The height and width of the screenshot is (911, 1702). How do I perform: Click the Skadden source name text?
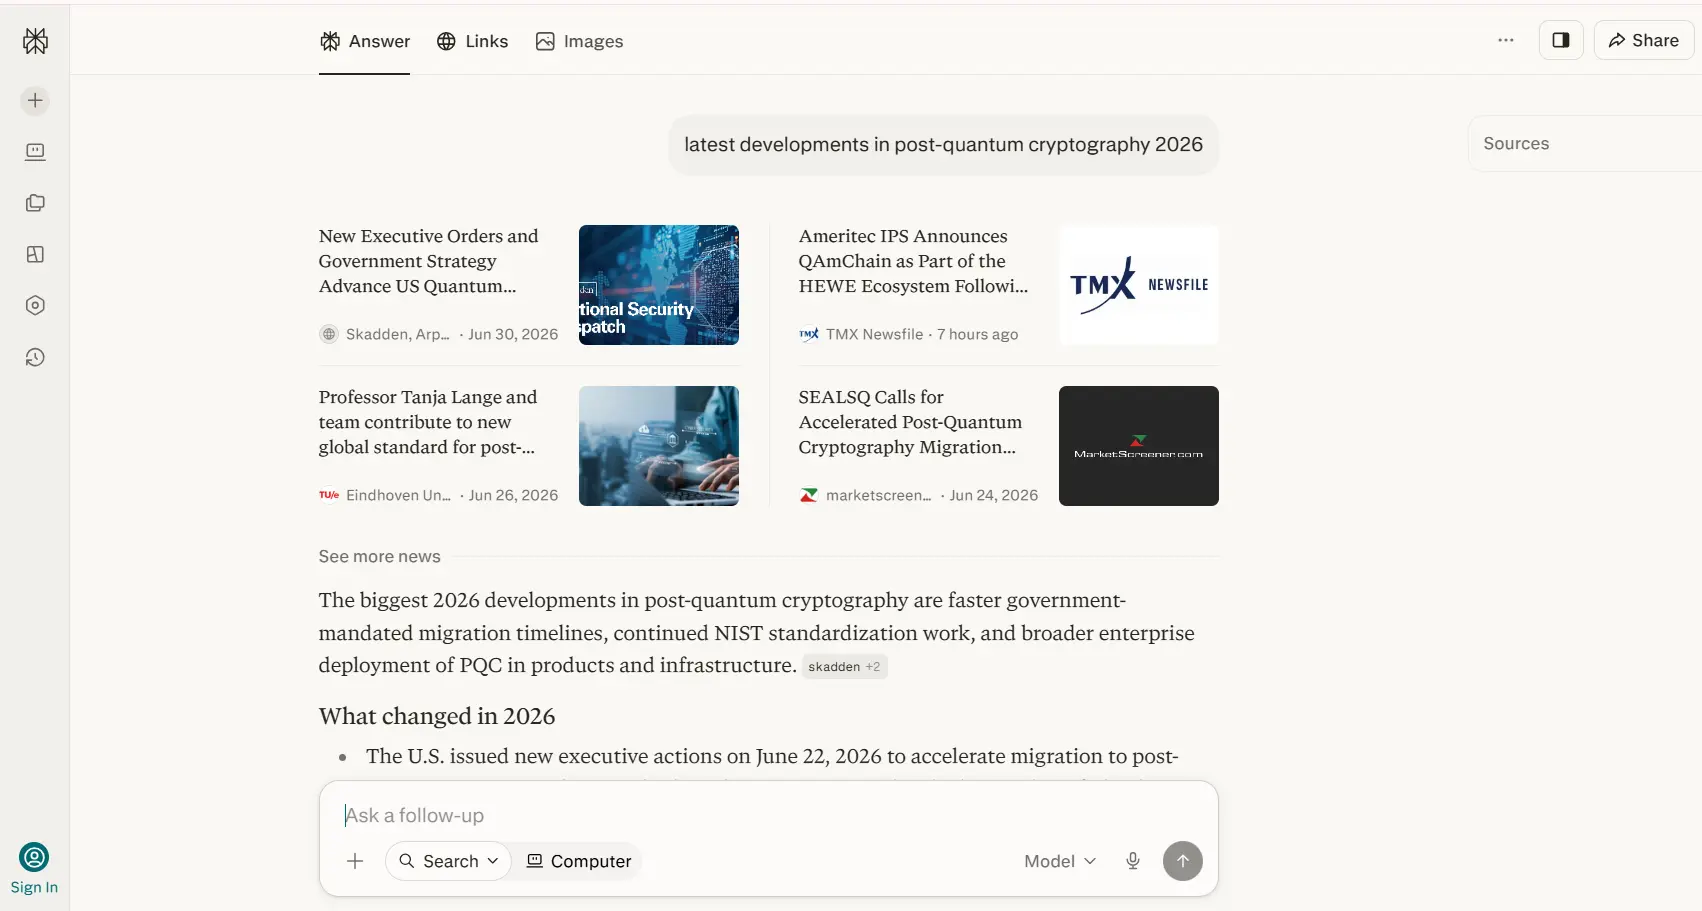click(398, 334)
